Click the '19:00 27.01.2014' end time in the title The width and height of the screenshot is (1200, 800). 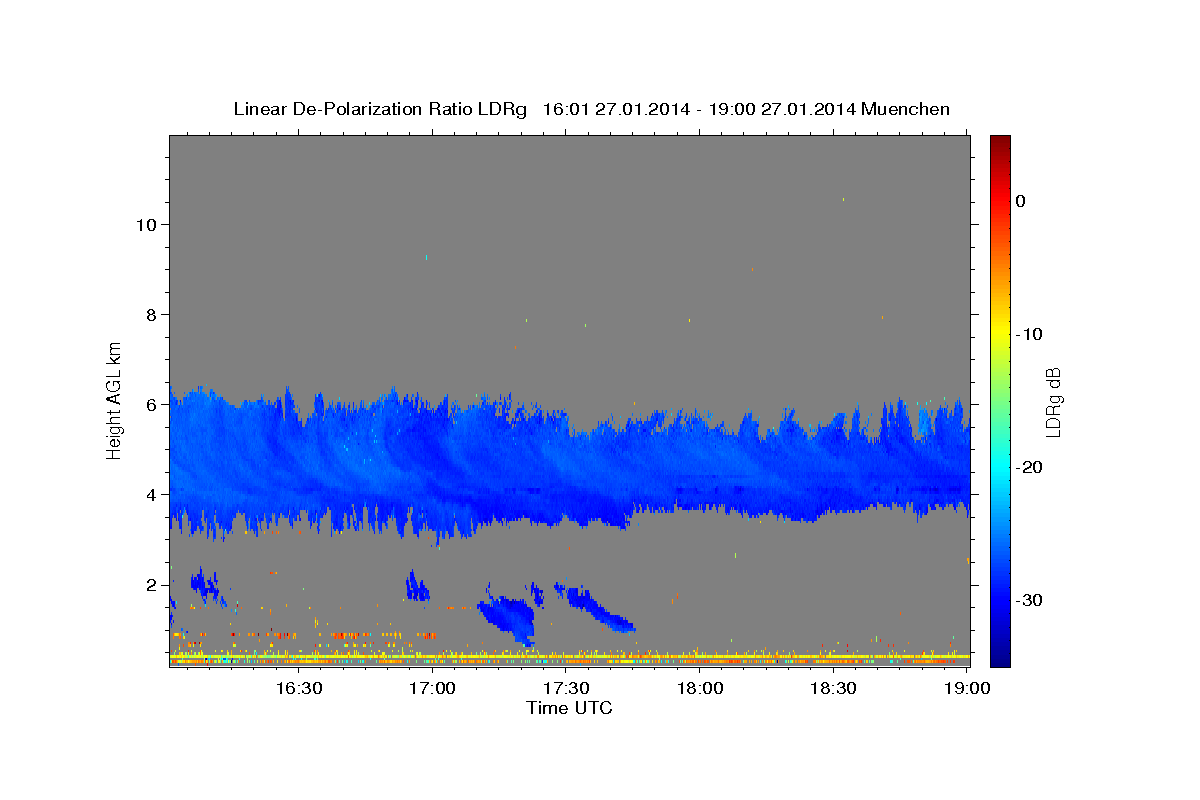click(x=782, y=109)
